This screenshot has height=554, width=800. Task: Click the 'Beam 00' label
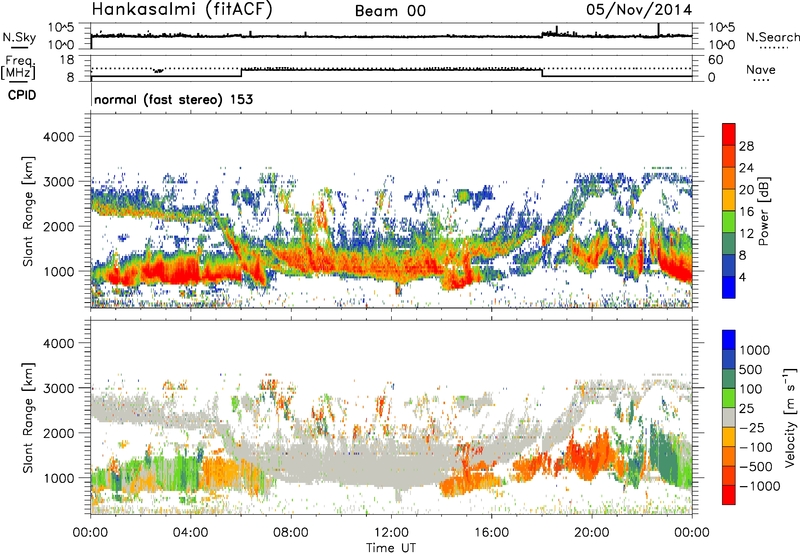tap(390, 11)
